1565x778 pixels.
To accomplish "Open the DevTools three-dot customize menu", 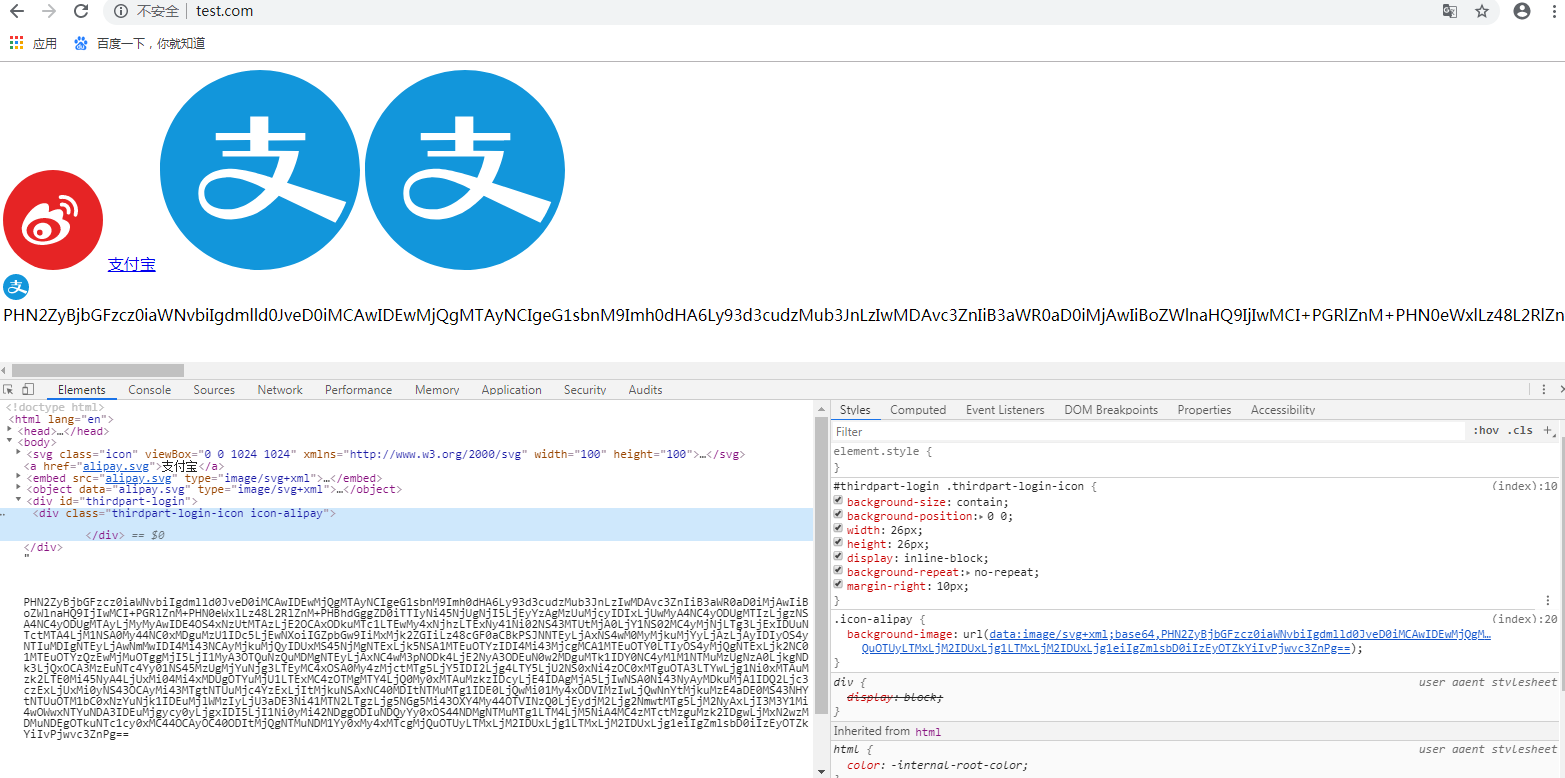I will [1542, 389].
